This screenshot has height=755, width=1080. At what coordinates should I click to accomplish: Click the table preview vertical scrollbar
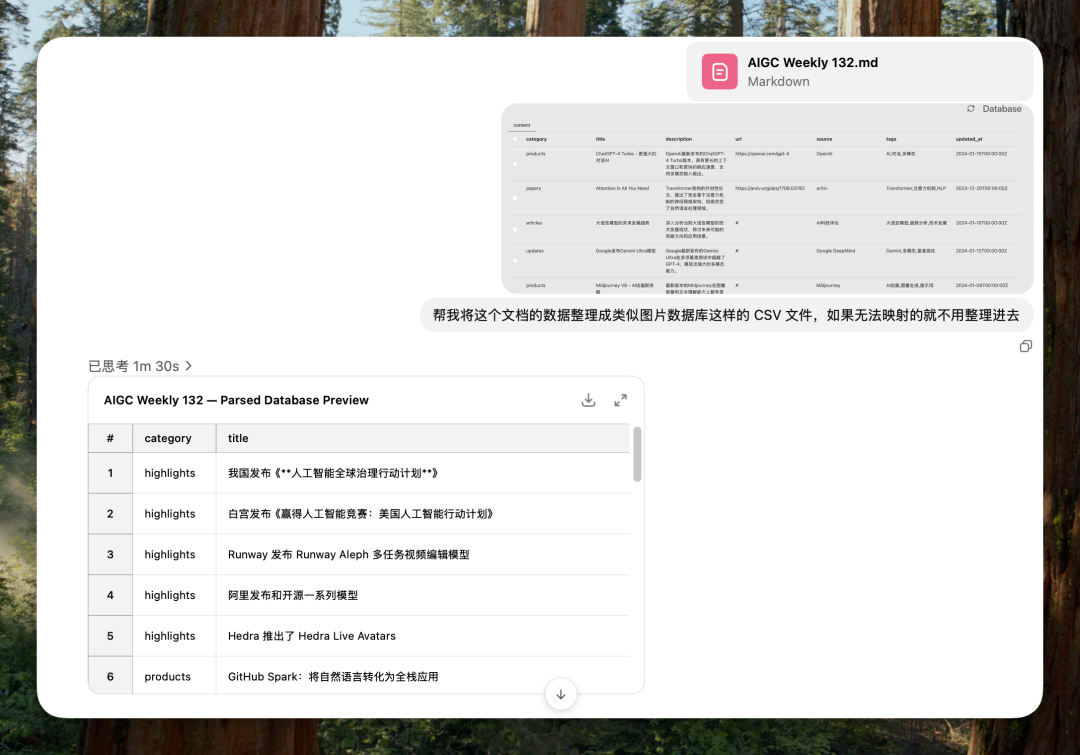pyautogui.click(x=637, y=455)
